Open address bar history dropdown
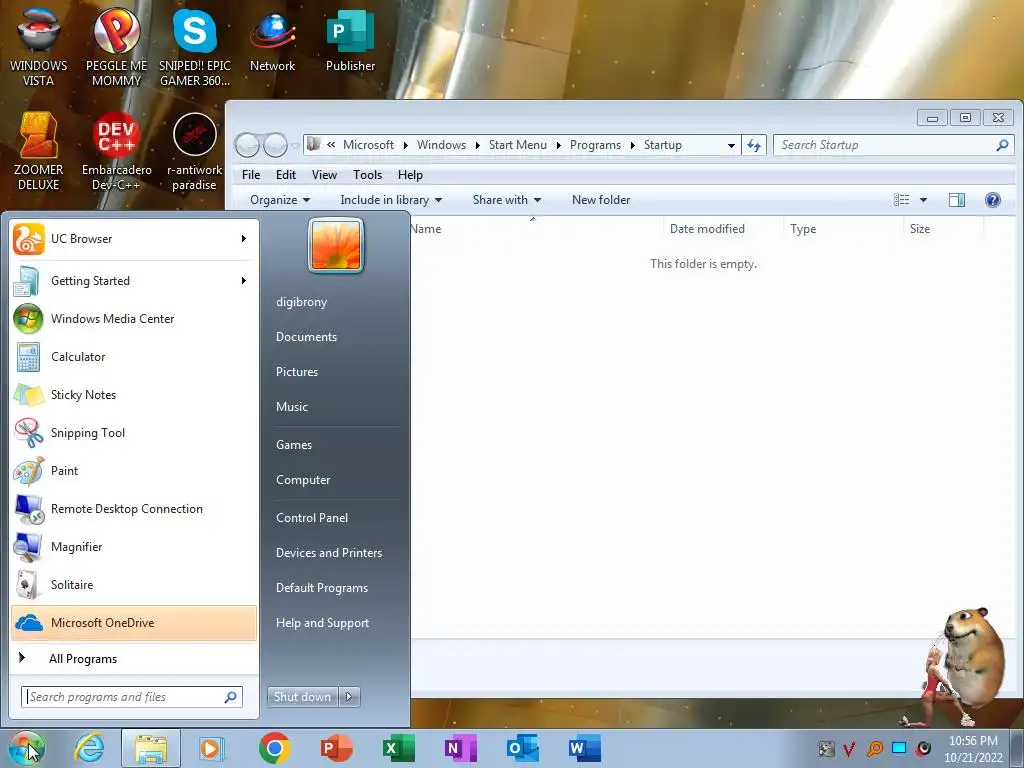 pos(731,146)
